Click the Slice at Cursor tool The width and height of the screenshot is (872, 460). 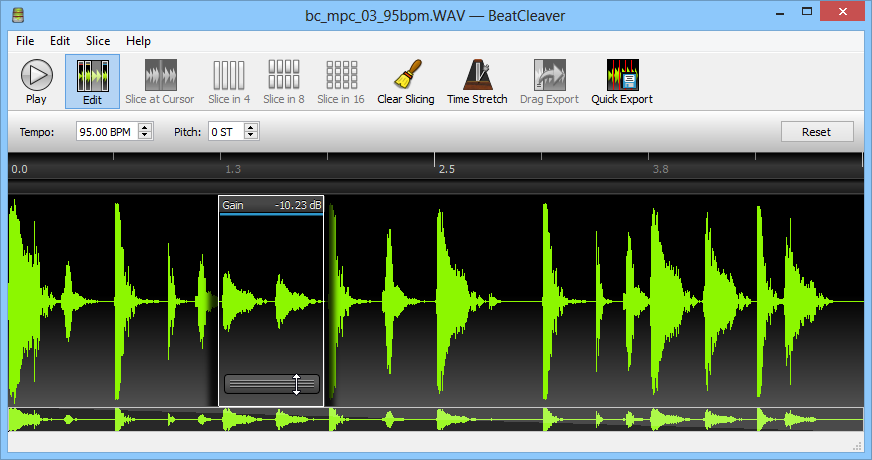160,81
